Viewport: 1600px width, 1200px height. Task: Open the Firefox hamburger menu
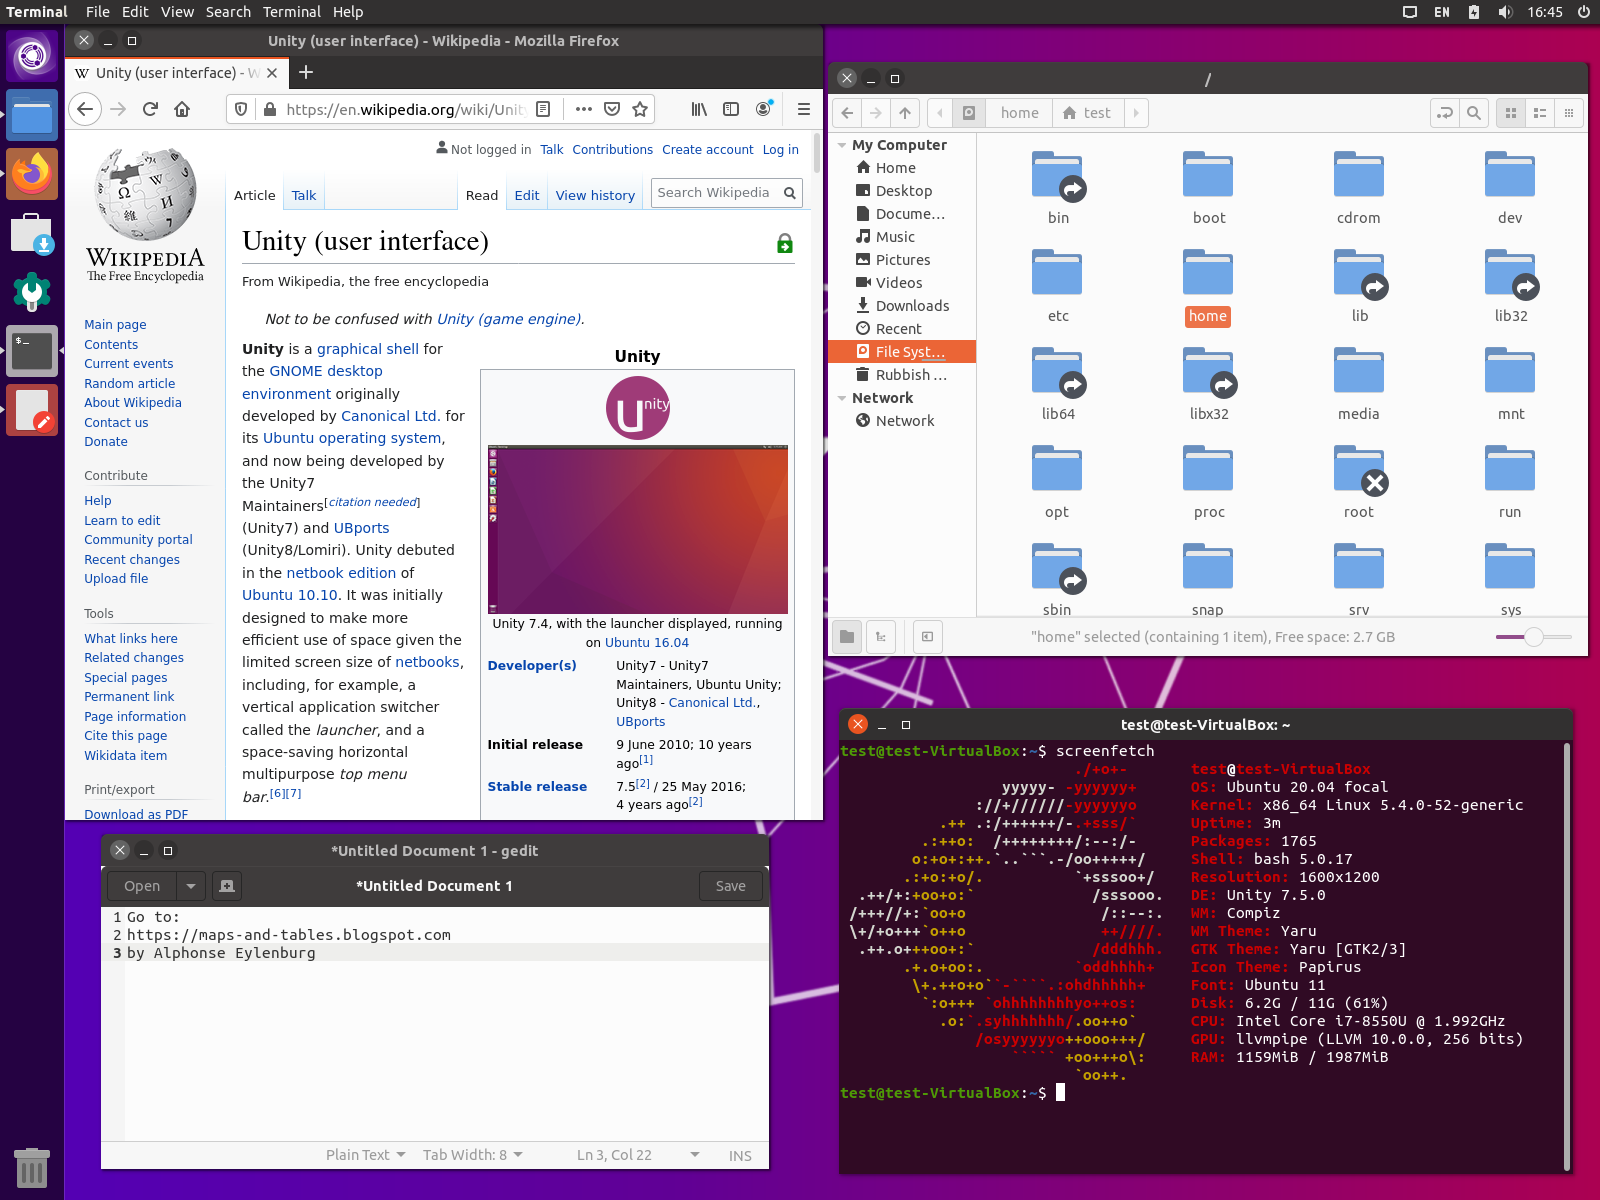point(803,109)
